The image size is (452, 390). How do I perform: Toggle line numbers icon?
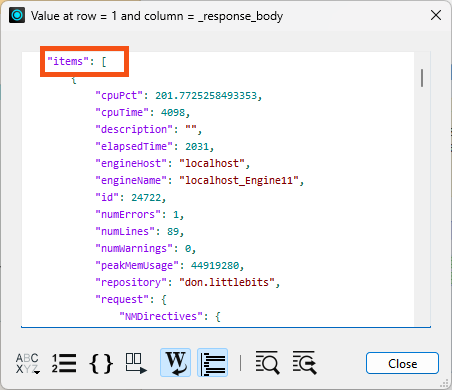tap(64, 363)
